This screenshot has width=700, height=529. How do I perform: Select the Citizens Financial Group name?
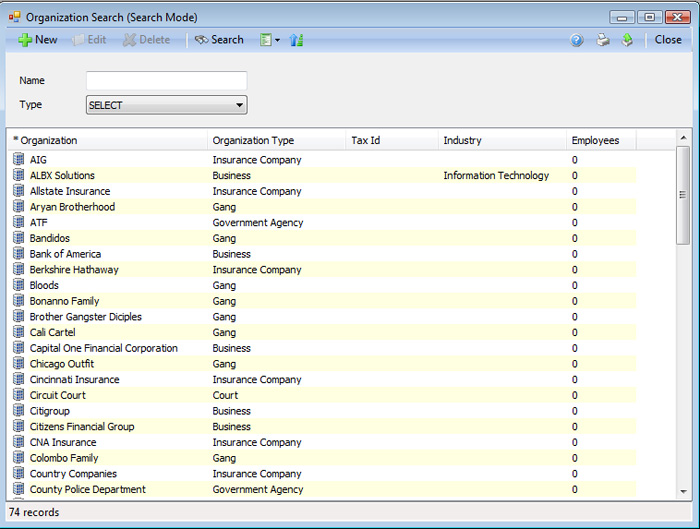tap(82, 427)
